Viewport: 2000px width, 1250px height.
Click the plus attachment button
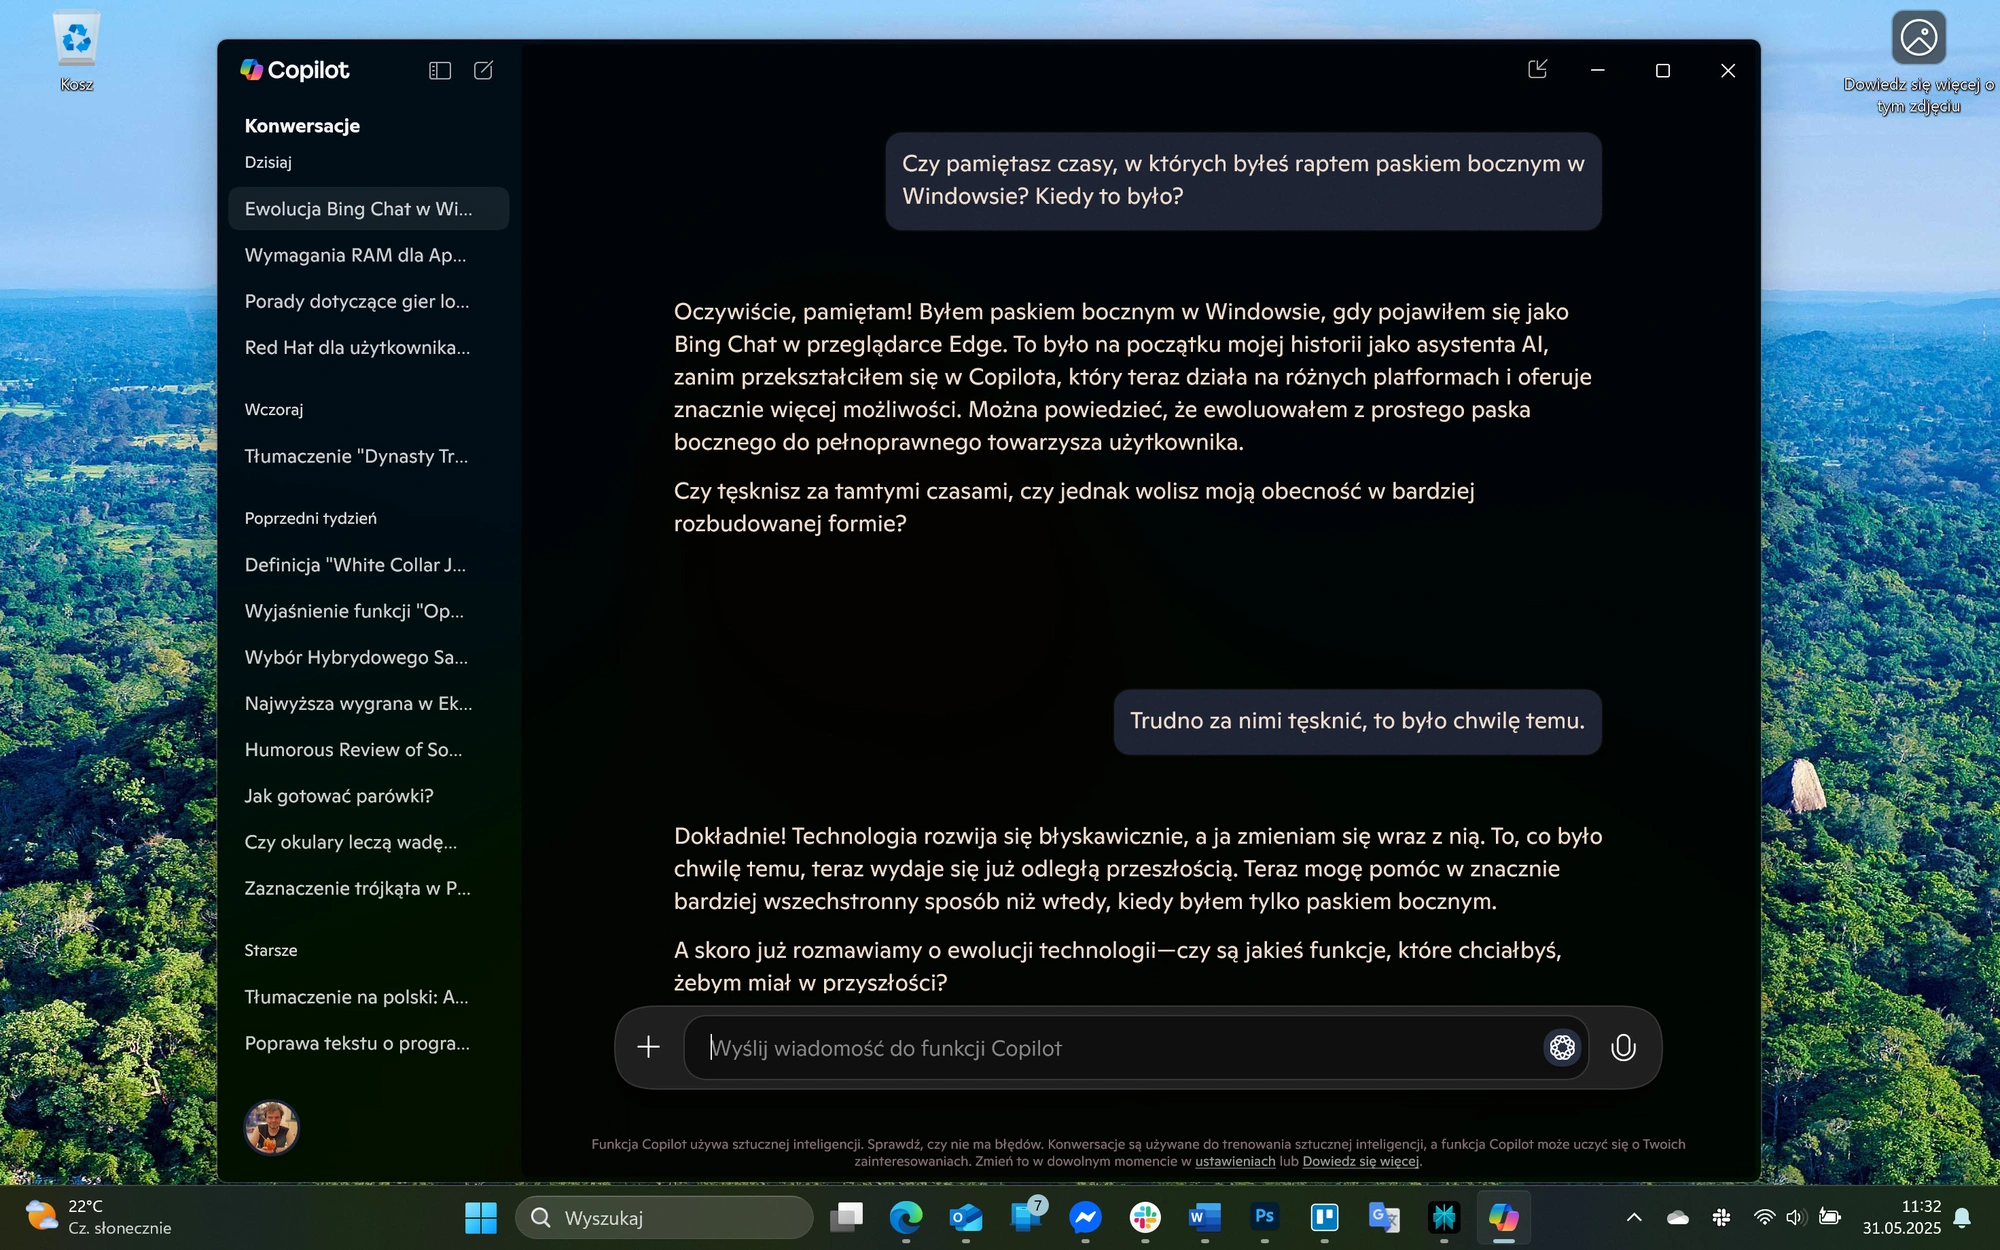coord(648,1047)
